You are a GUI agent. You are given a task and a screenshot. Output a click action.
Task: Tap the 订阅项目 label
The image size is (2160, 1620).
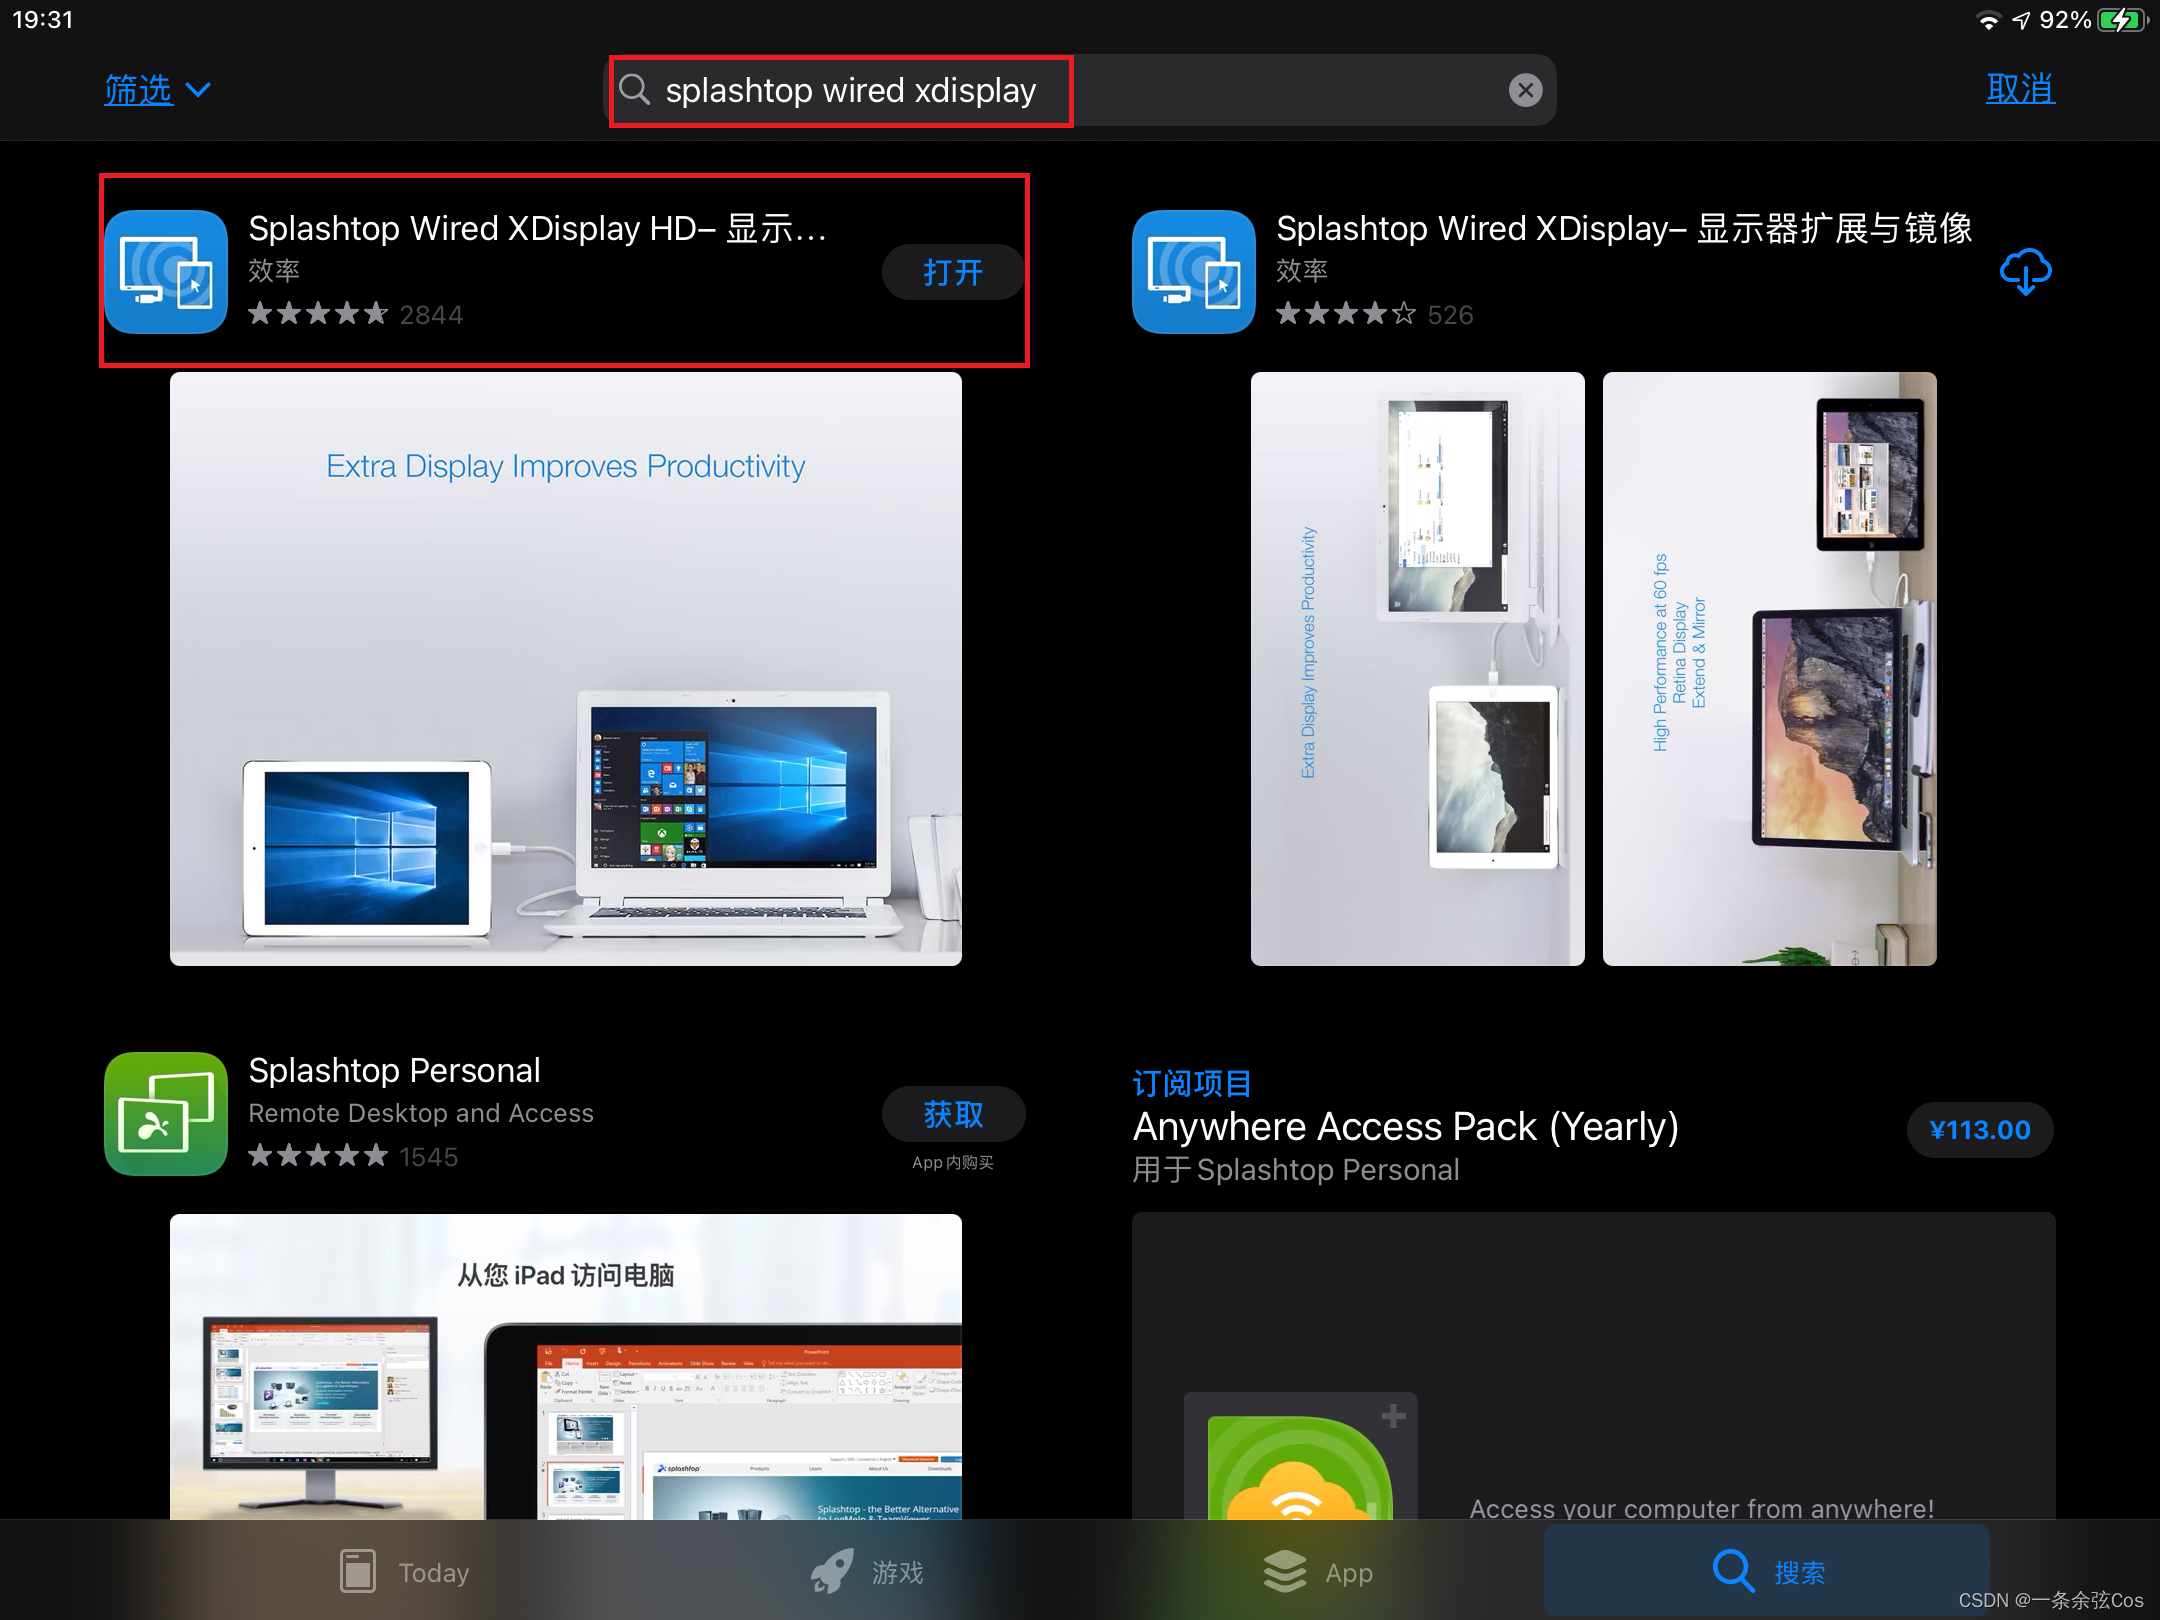(x=1192, y=1083)
